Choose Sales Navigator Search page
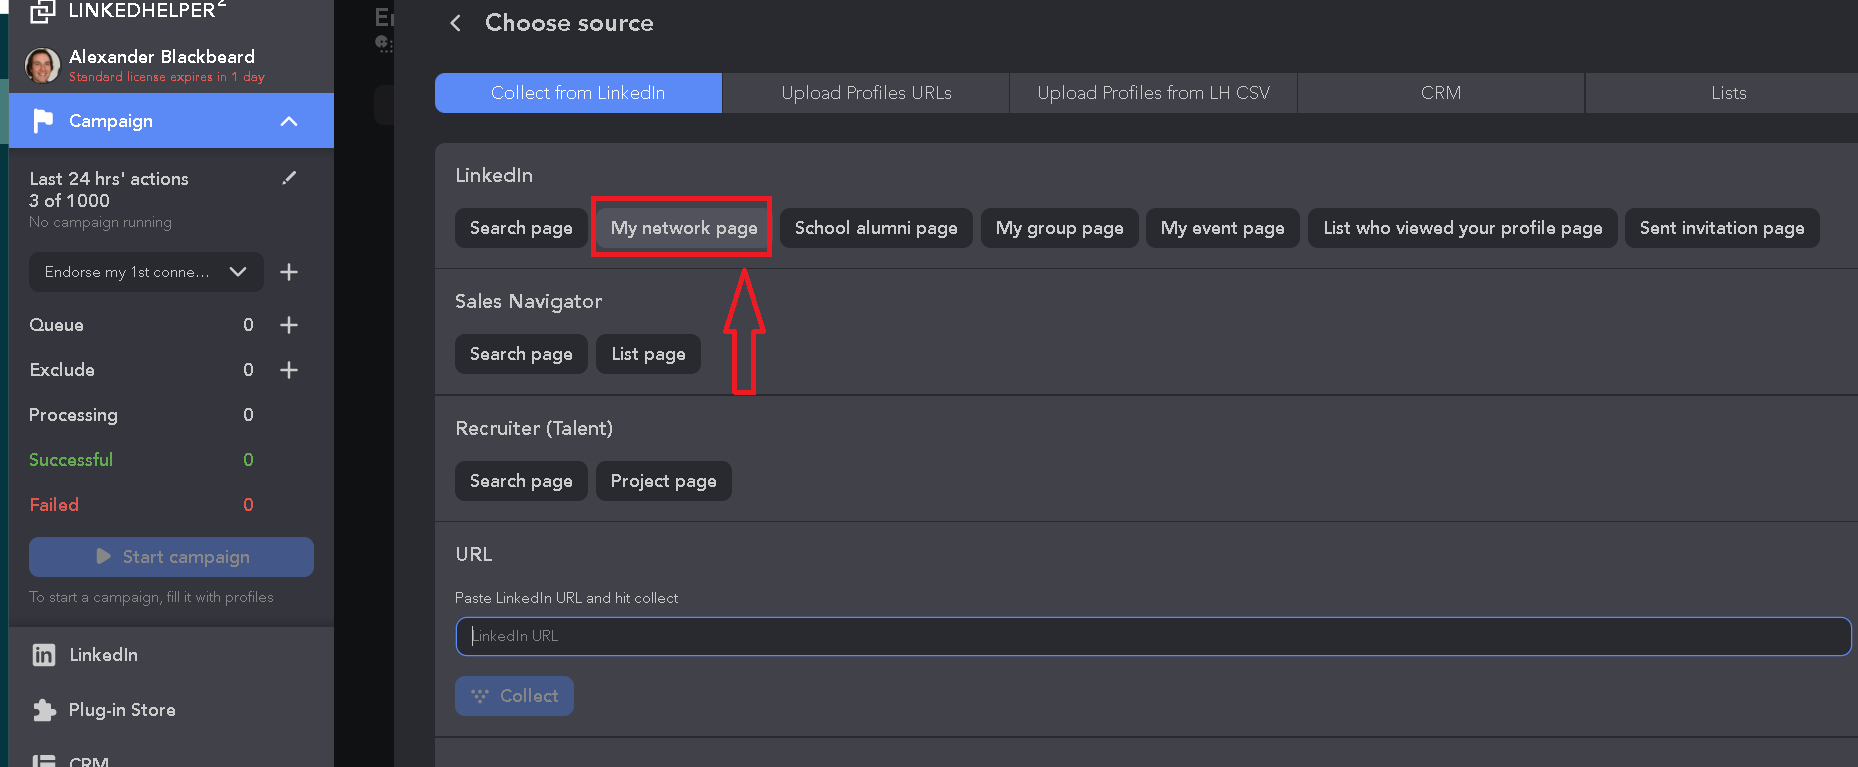 click(521, 354)
